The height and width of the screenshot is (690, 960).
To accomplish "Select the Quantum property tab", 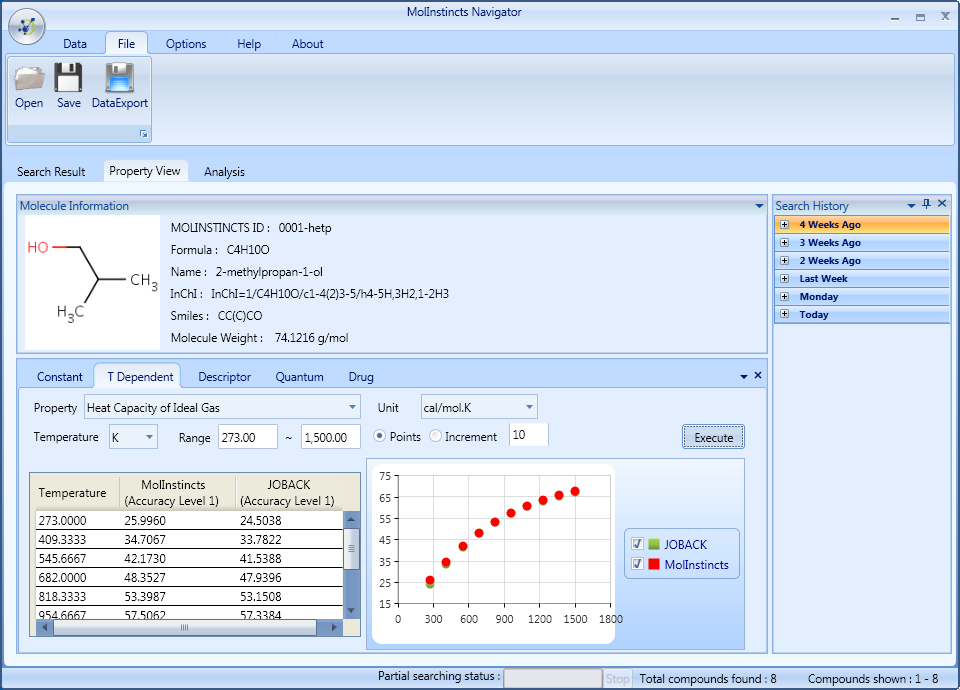I will coord(299,377).
